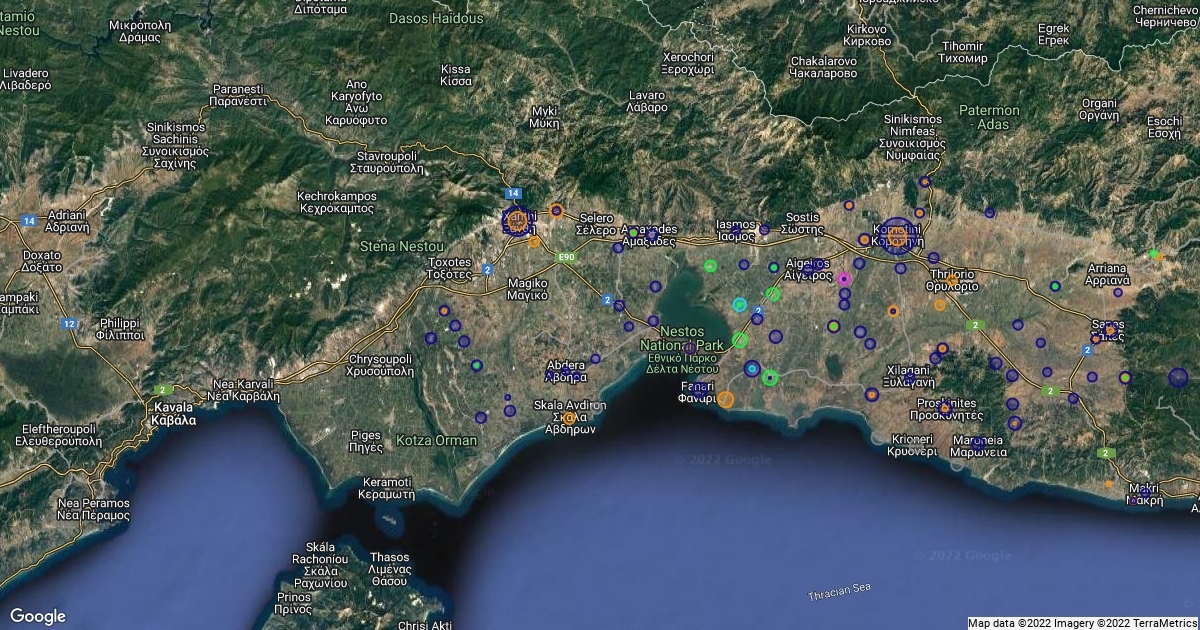
Task: Select the orange marker on Thrilorio label
Action: click(x=940, y=305)
